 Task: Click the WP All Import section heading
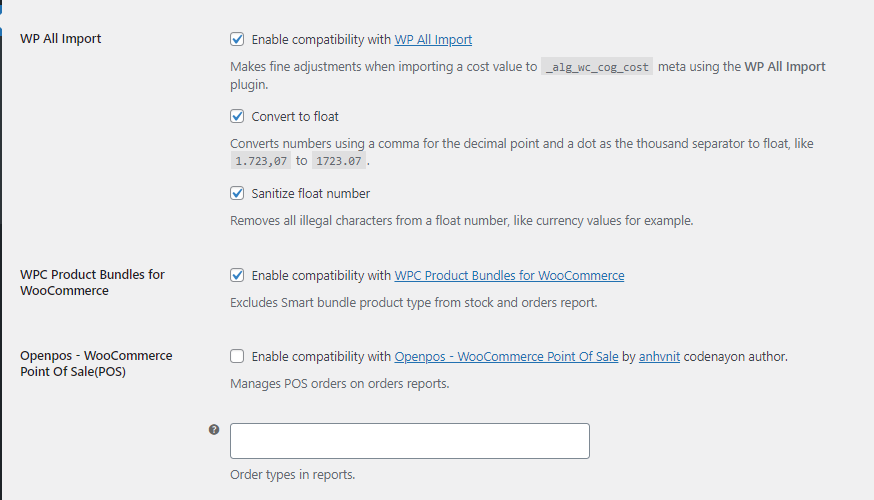61,38
